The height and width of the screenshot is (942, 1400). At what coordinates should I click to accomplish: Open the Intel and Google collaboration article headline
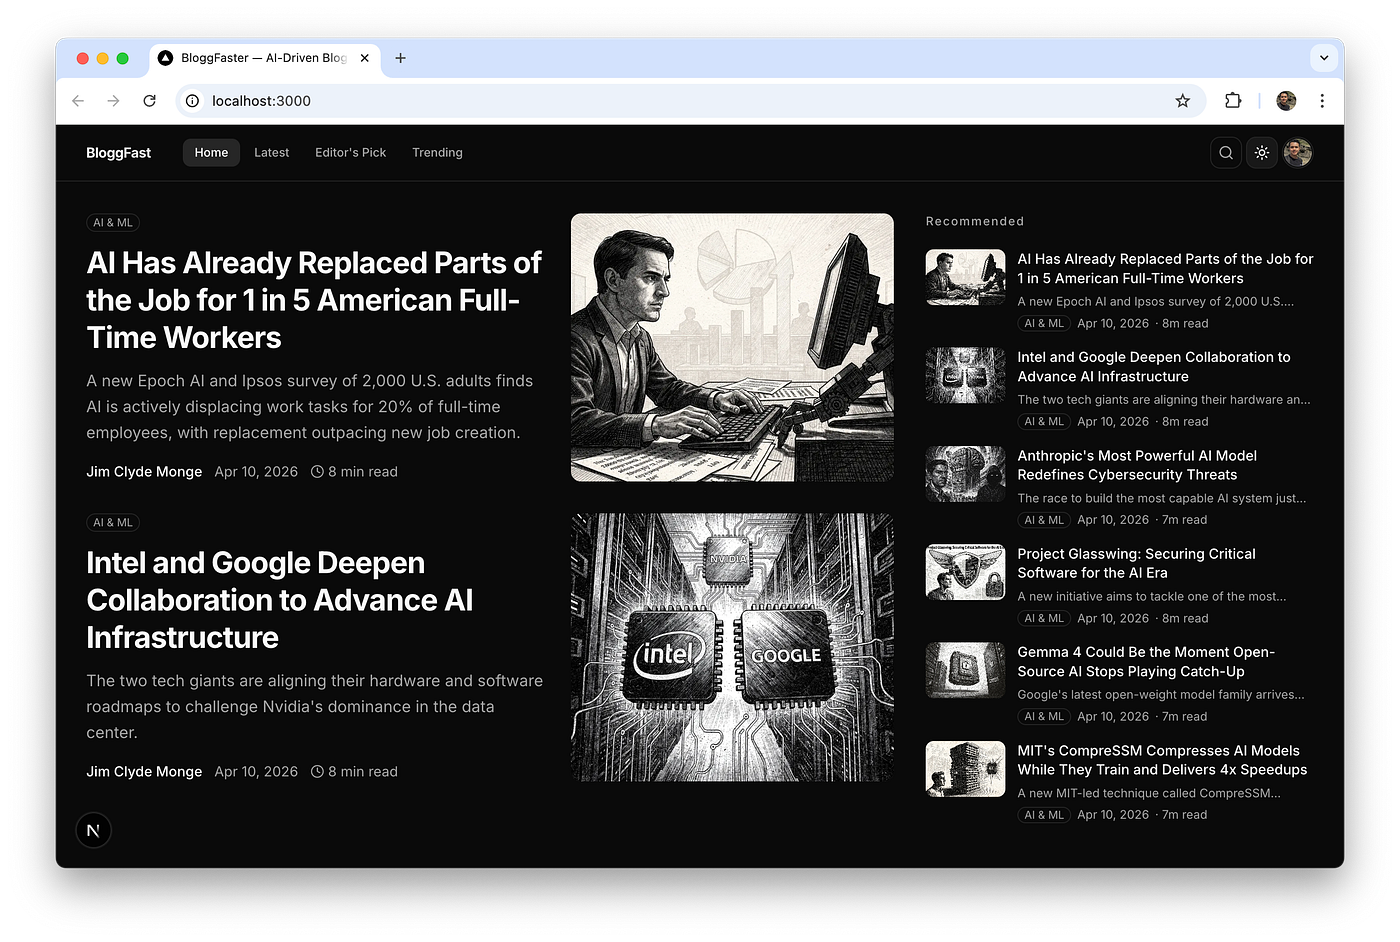click(279, 600)
